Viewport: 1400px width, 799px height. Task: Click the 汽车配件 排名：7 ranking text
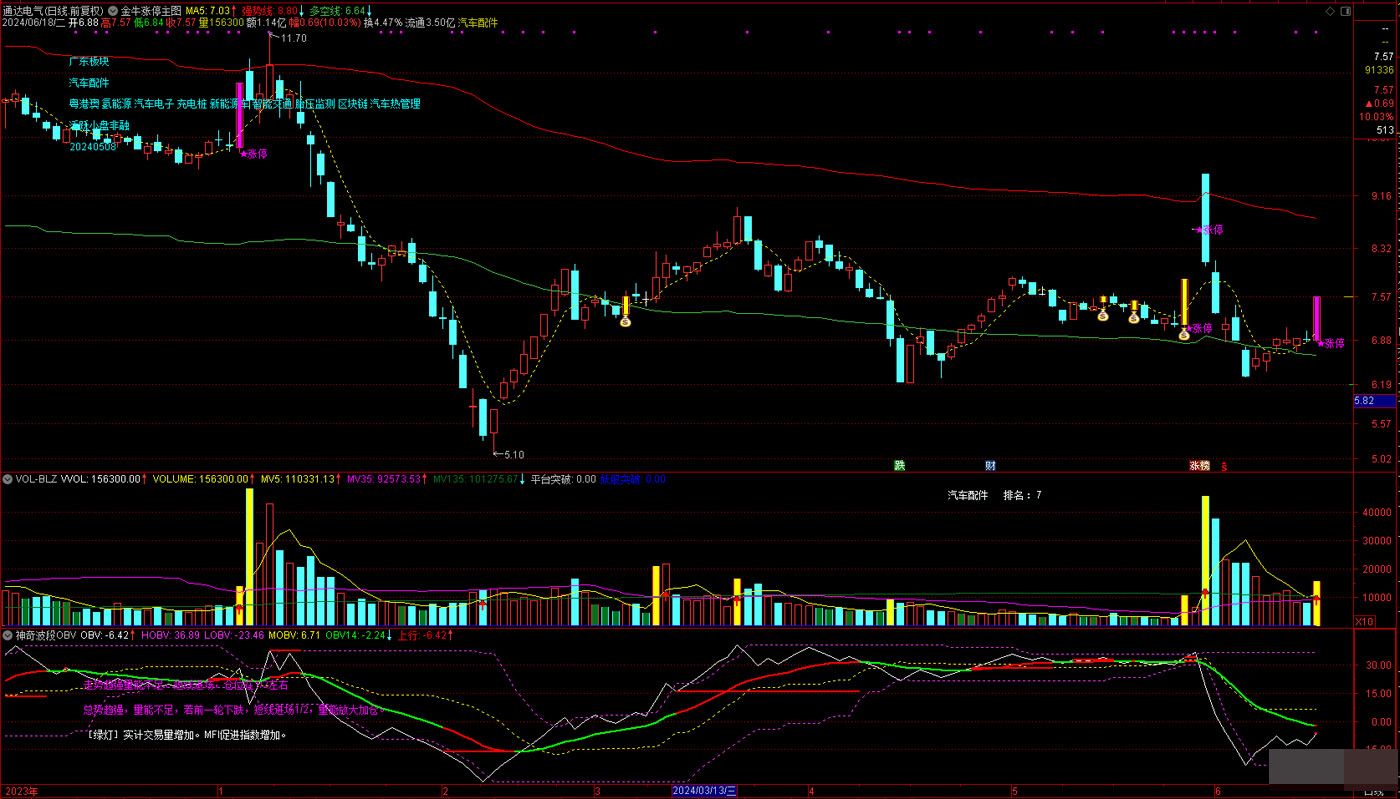(x=995, y=495)
